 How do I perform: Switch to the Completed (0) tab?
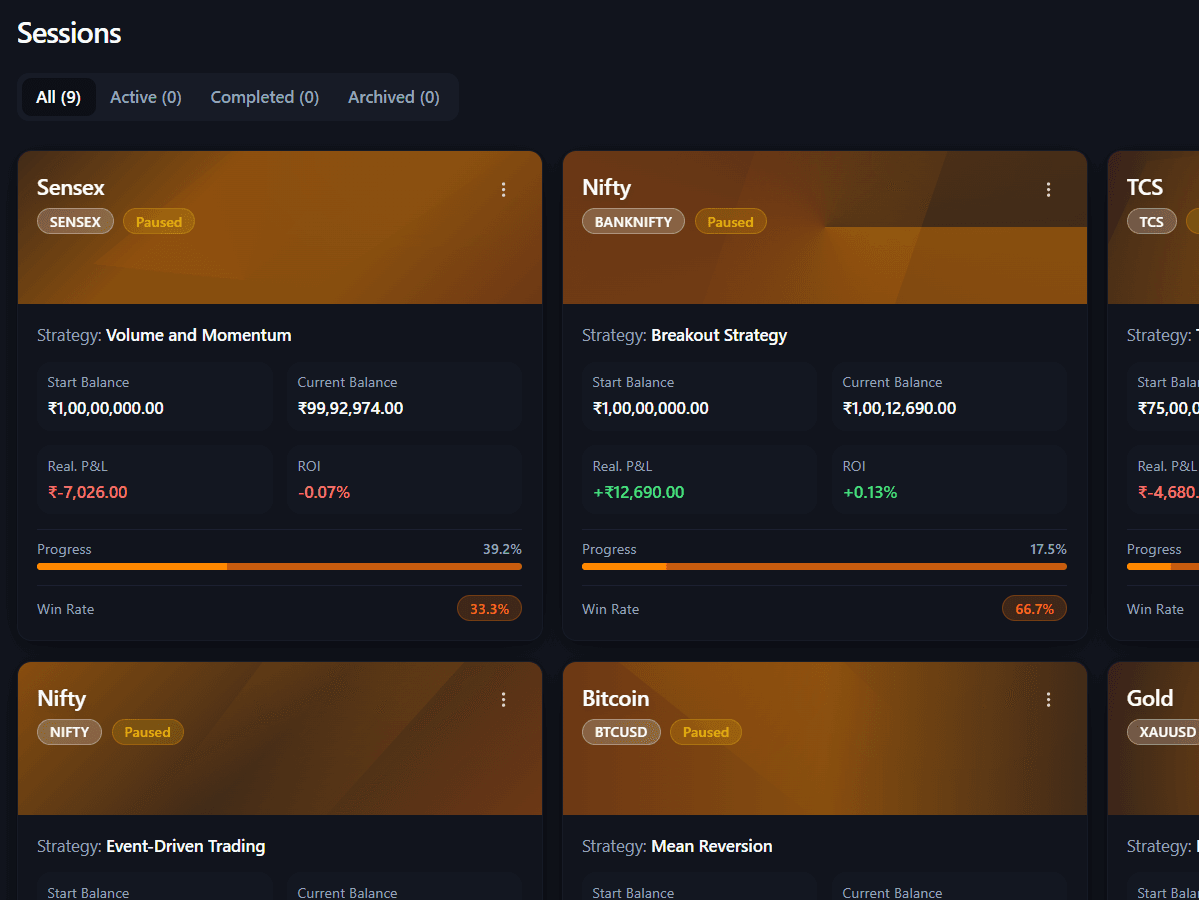(x=265, y=97)
